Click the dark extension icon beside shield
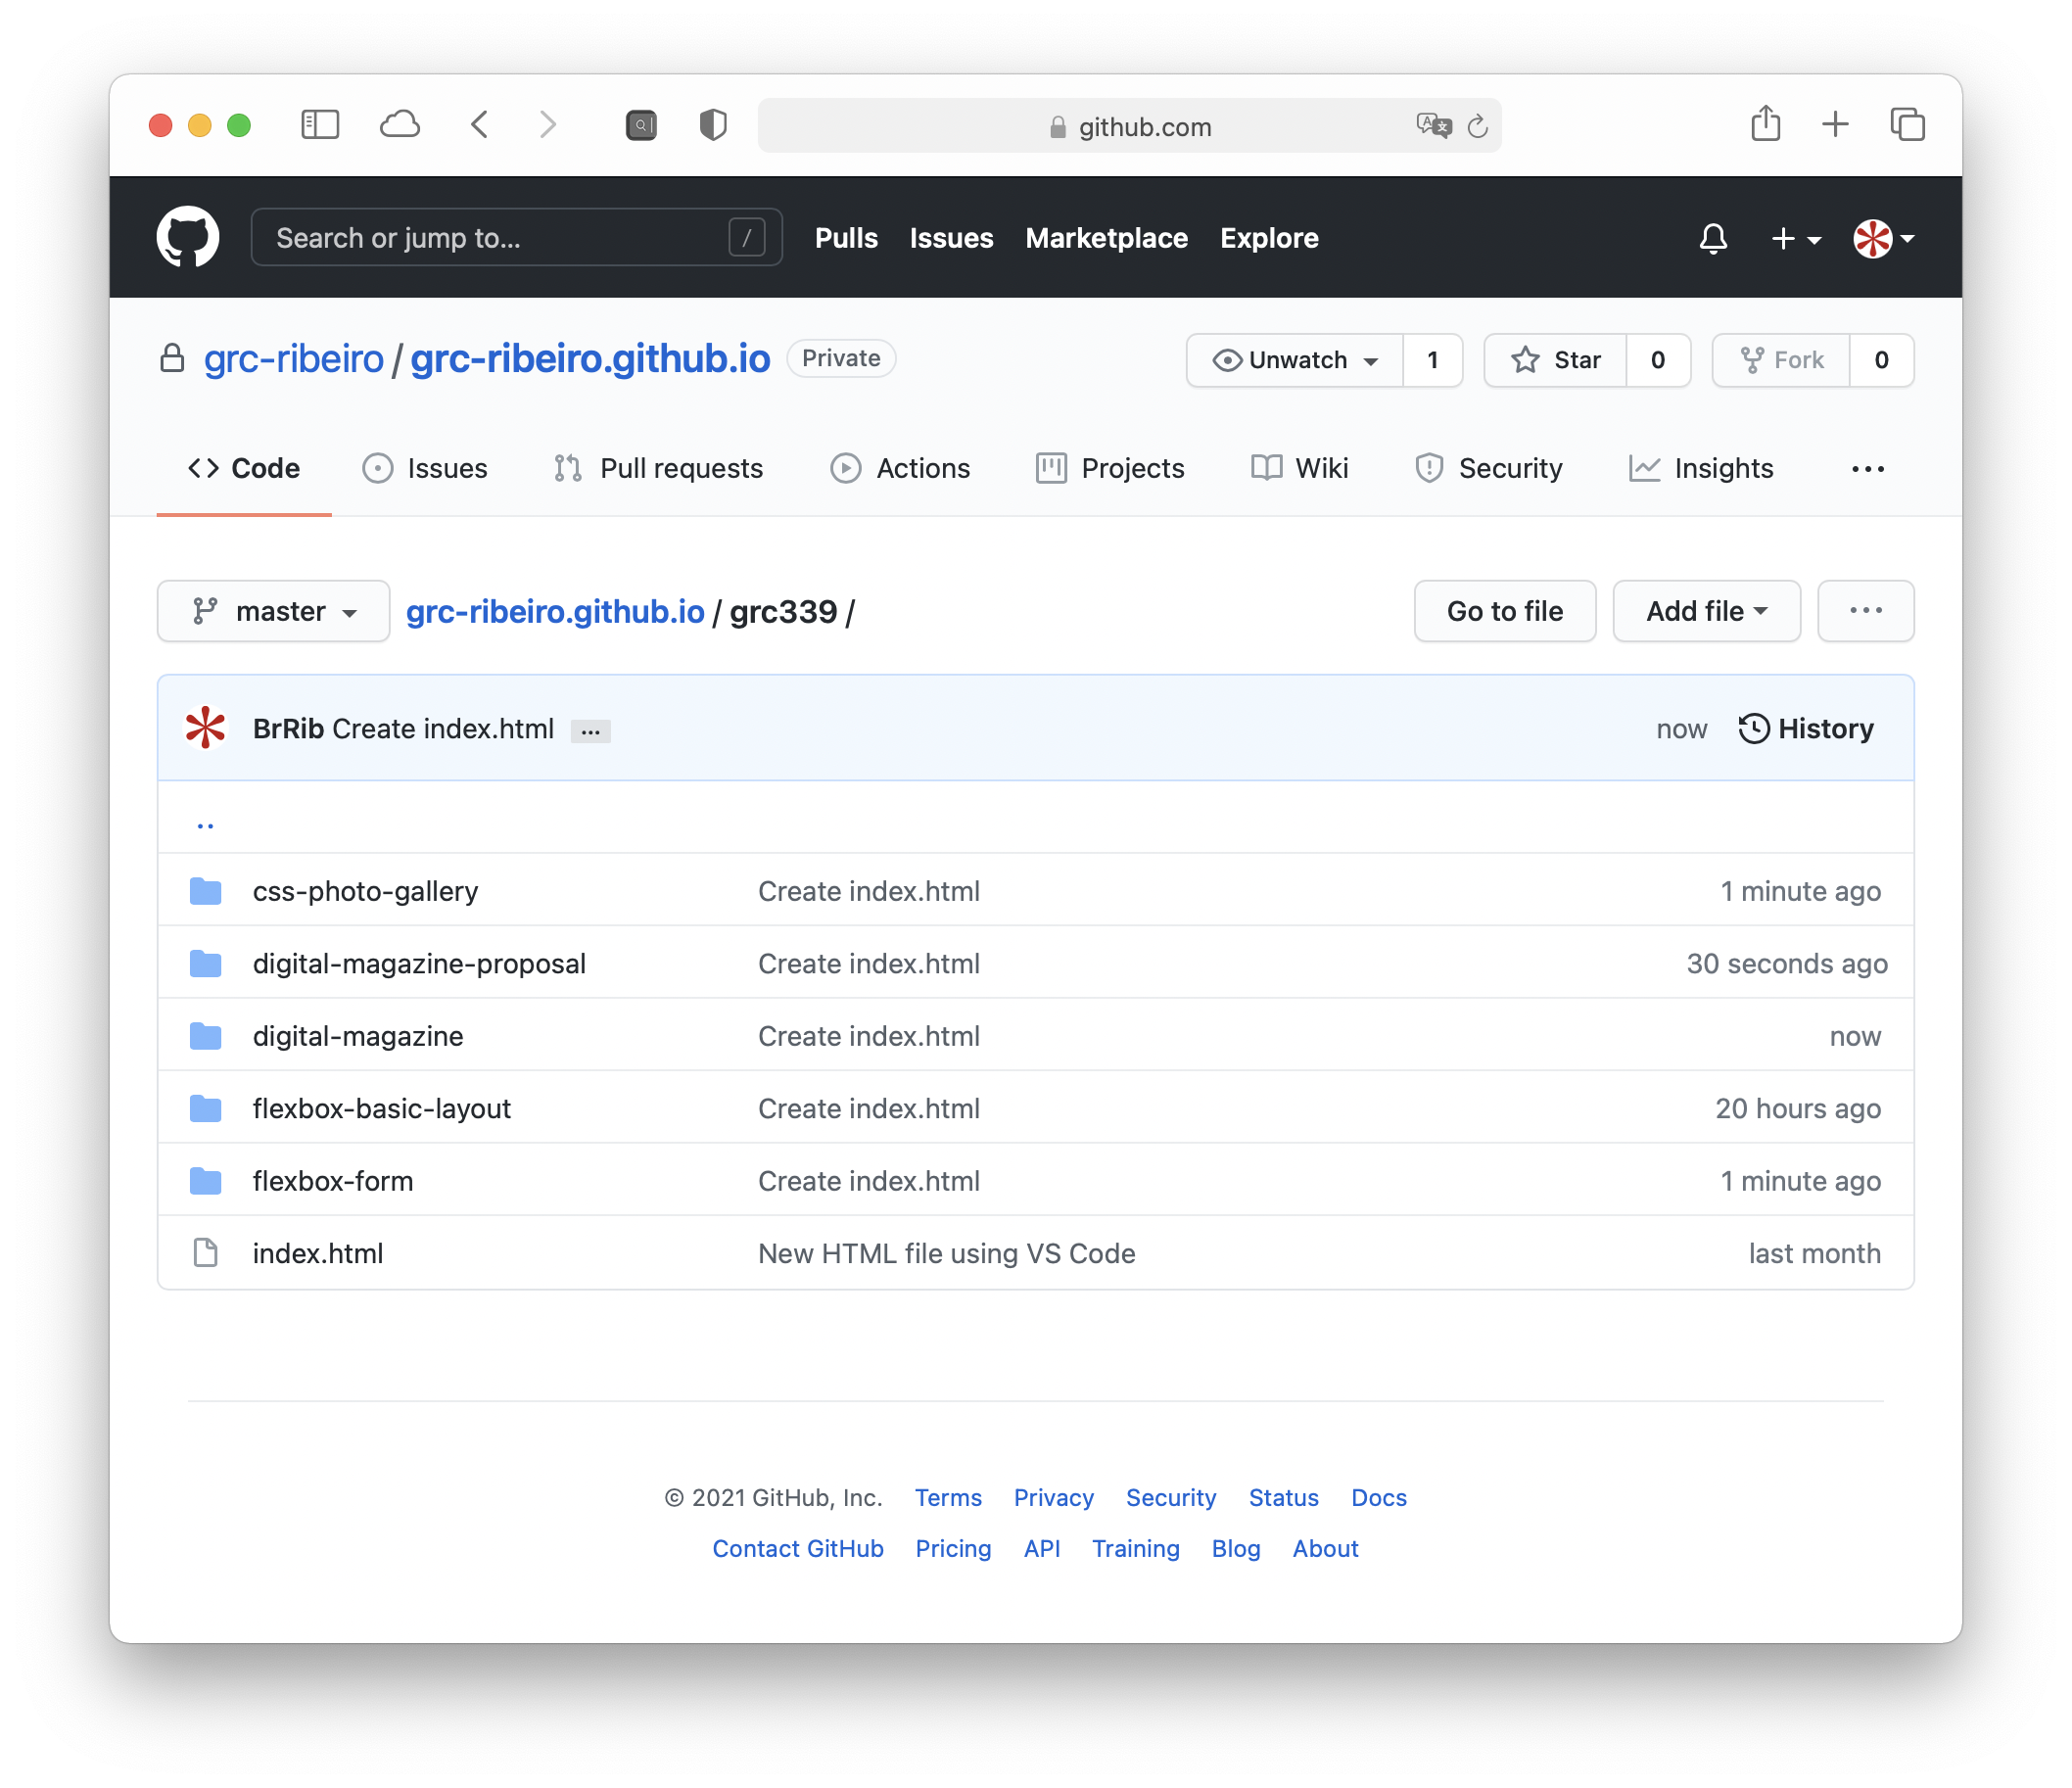Image resolution: width=2072 pixels, height=1788 pixels. [x=641, y=125]
